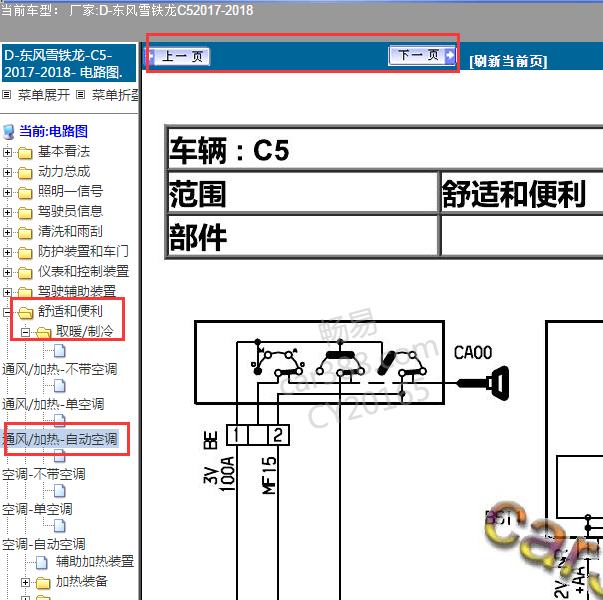This screenshot has width=603, height=600.
Task: Click the document icon above 通风/加热-单空调
Action: click(x=60, y=385)
